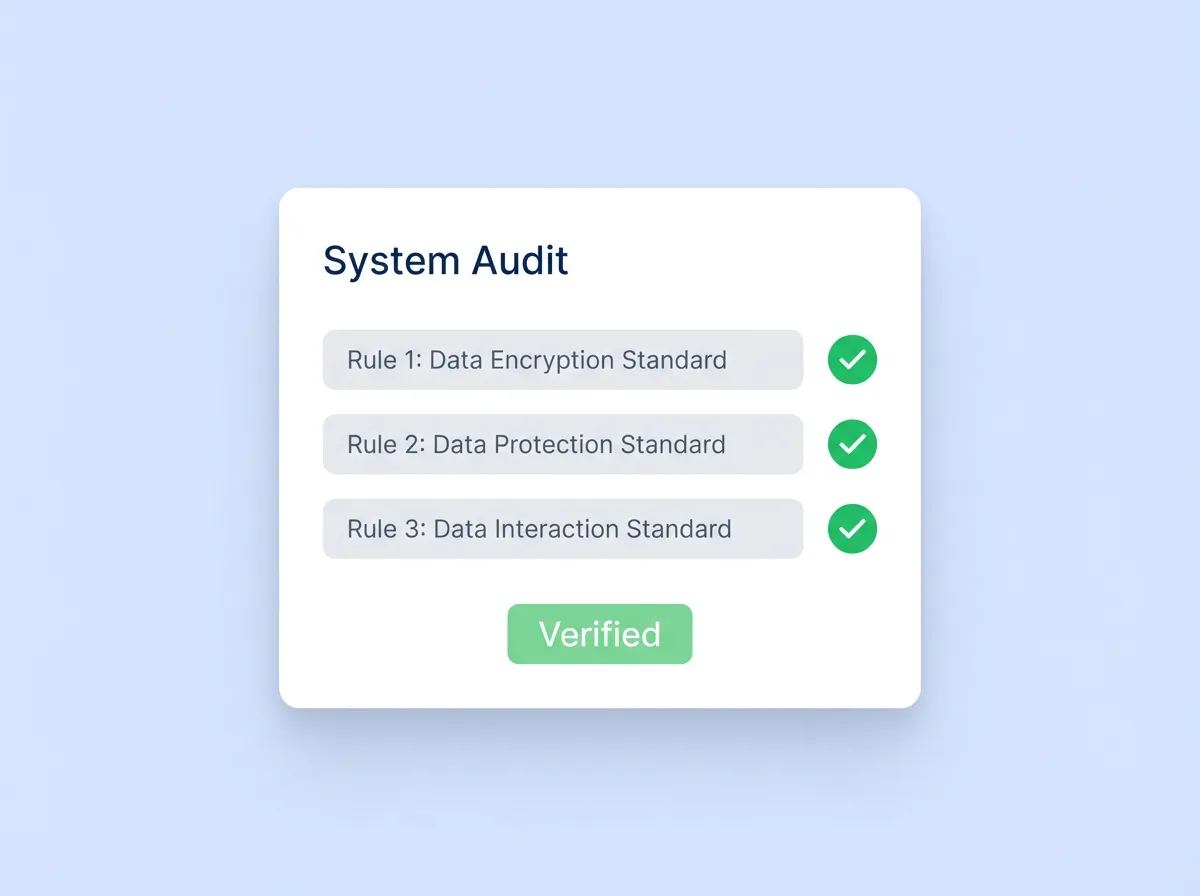Click "Standard" in the Rule 2 row
Viewport: 1200px width, 896px height.
pos(673,444)
